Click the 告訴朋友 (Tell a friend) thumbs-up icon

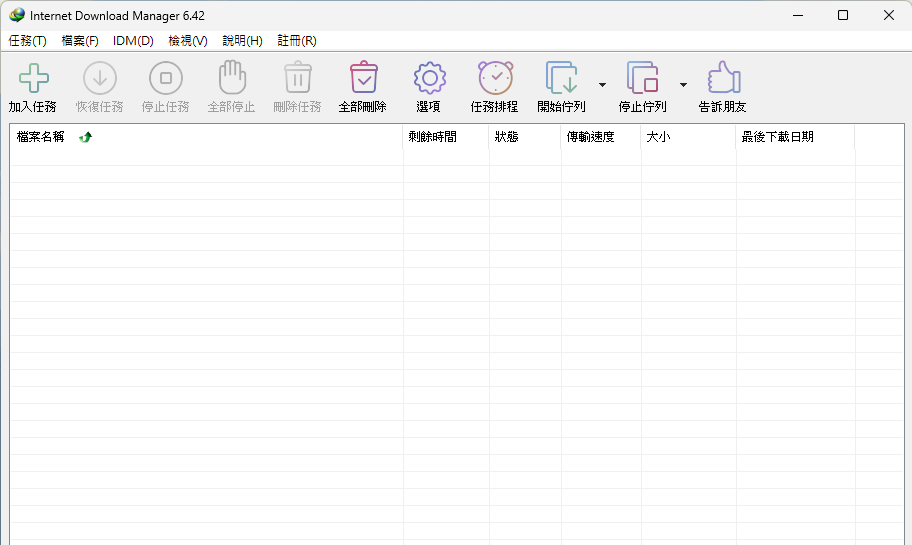tap(723, 79)
